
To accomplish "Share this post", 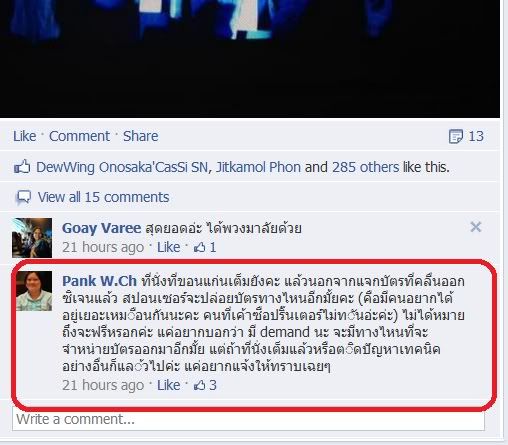I will (x=140, y=136).
